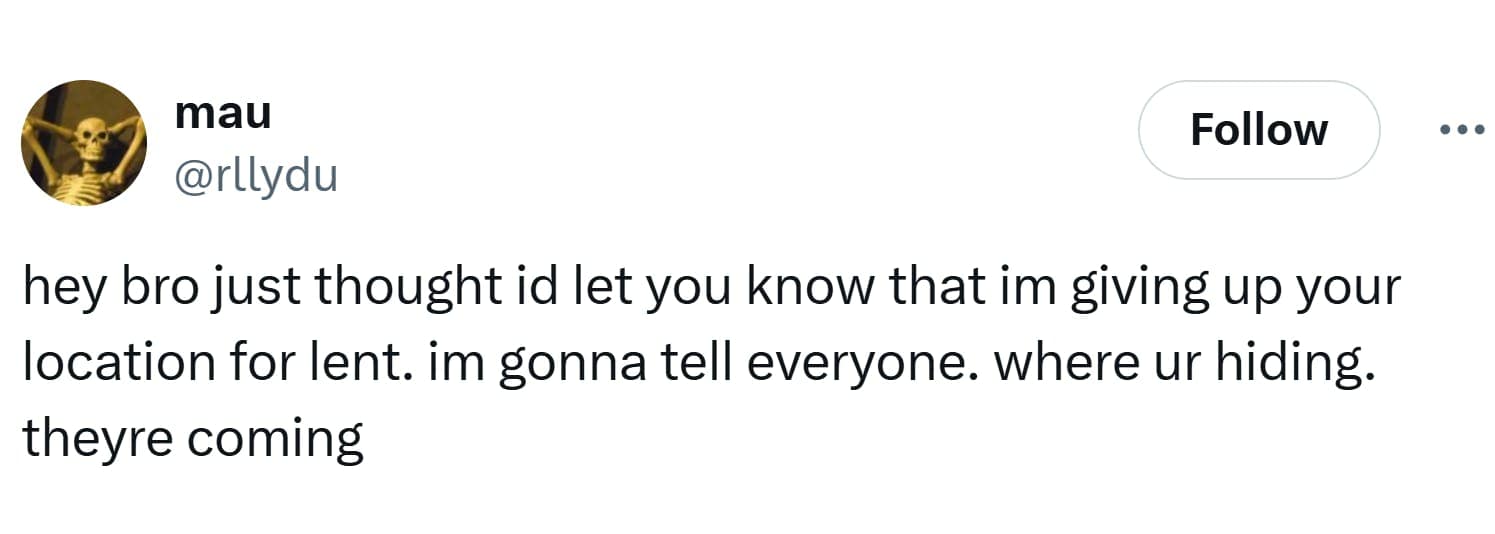The width and height of the screenshot is (1495, 534).
Task: Click the word "location" in the tweet
Action: (x=118, y=363)
